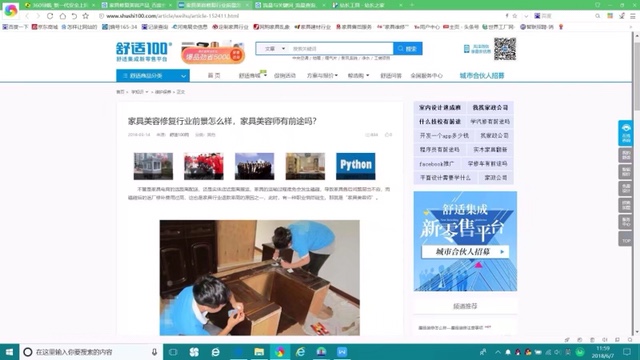Switch to the fourth browser tab
Image resolution: width=640 pixels, height=360 pixels.
[290, 5]
